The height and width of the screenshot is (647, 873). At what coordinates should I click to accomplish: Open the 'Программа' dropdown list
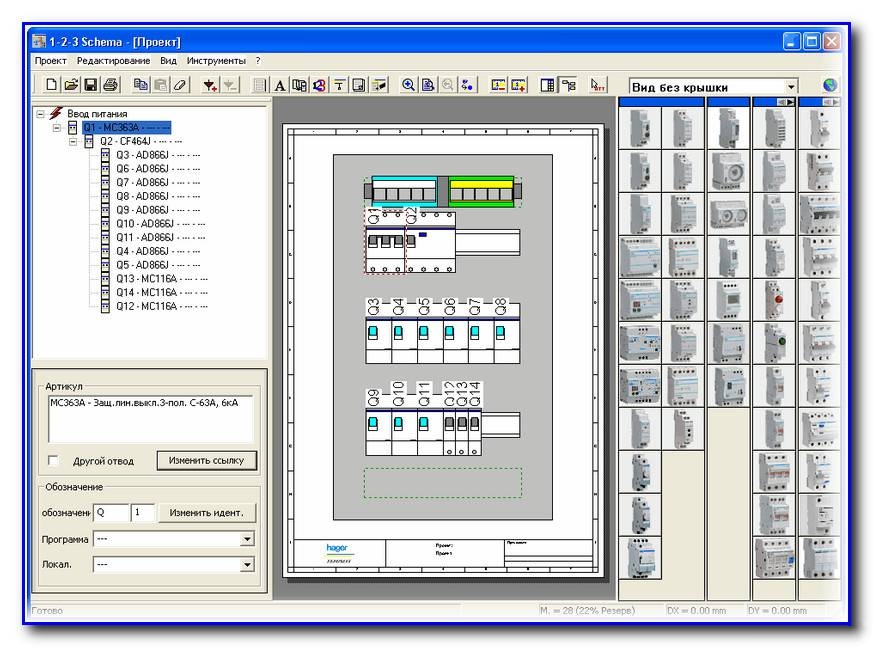point(247,539)
